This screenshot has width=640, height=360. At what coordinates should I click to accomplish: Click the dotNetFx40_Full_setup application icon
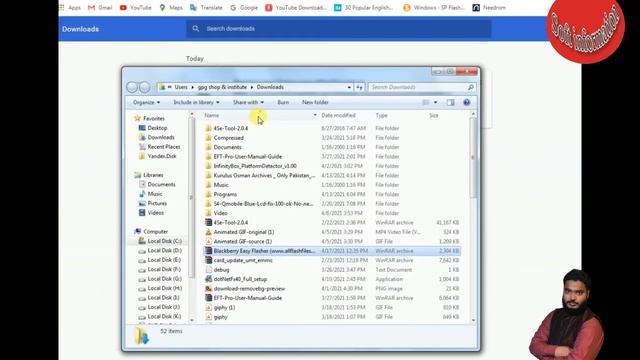[209, 279]
